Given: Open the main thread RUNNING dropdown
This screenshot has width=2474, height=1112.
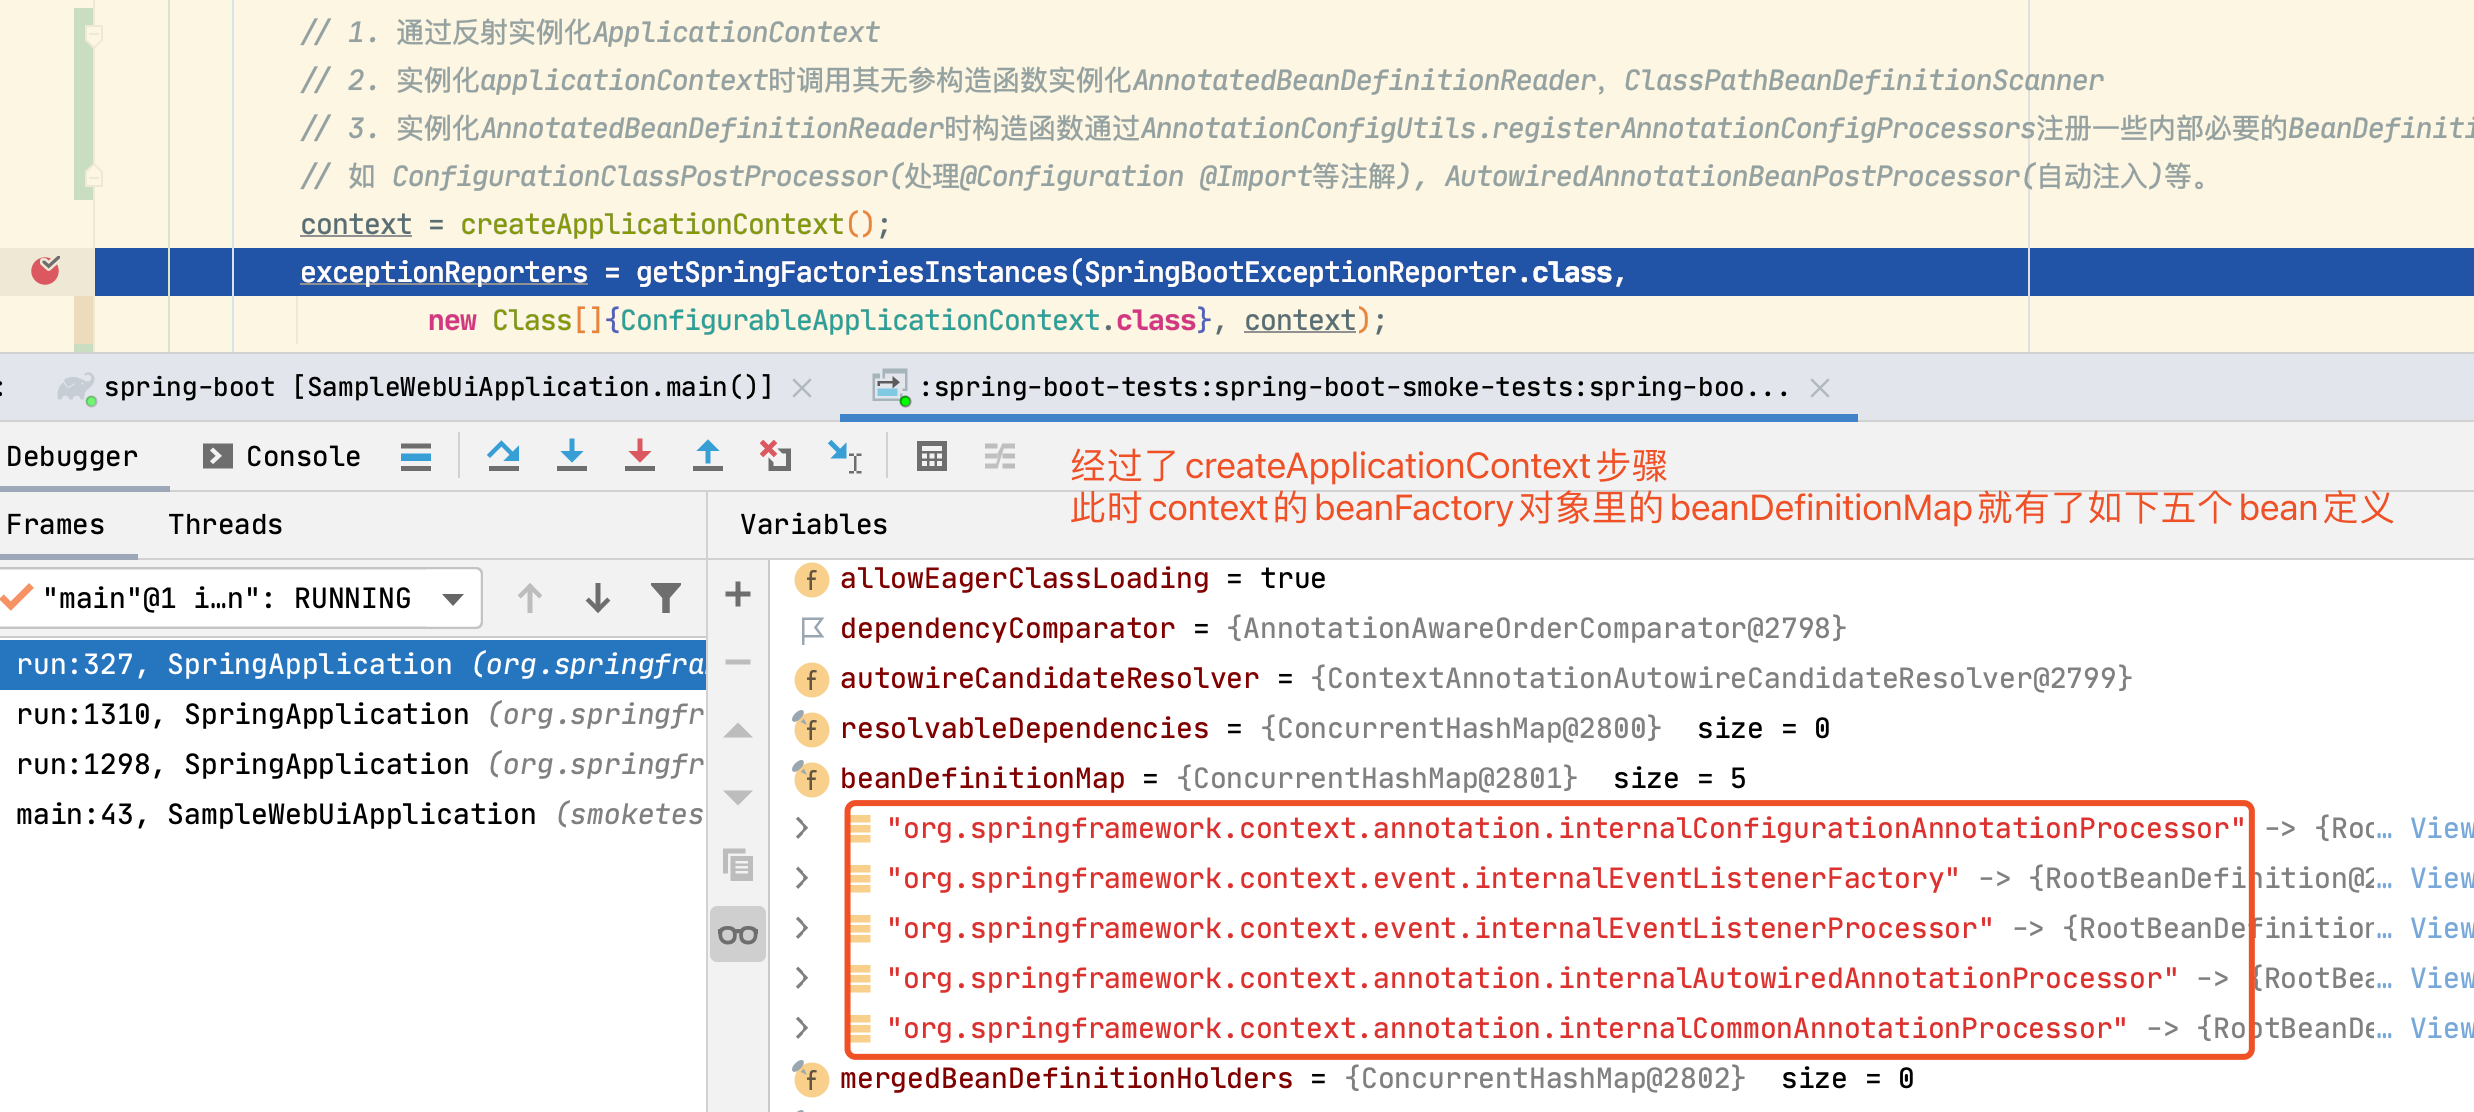Looking at the screenshot, I should pyautogui.click(x=452, y=599).
